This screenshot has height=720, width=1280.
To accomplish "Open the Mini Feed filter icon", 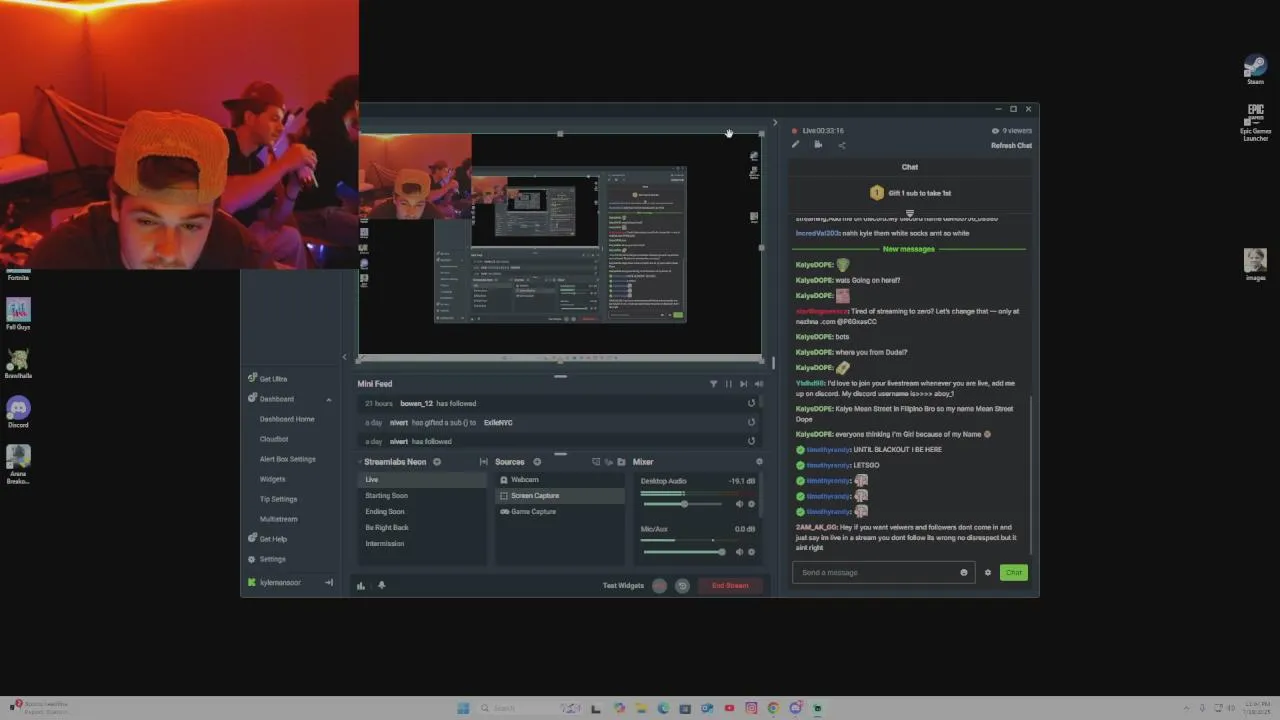I will coord(713,384).
